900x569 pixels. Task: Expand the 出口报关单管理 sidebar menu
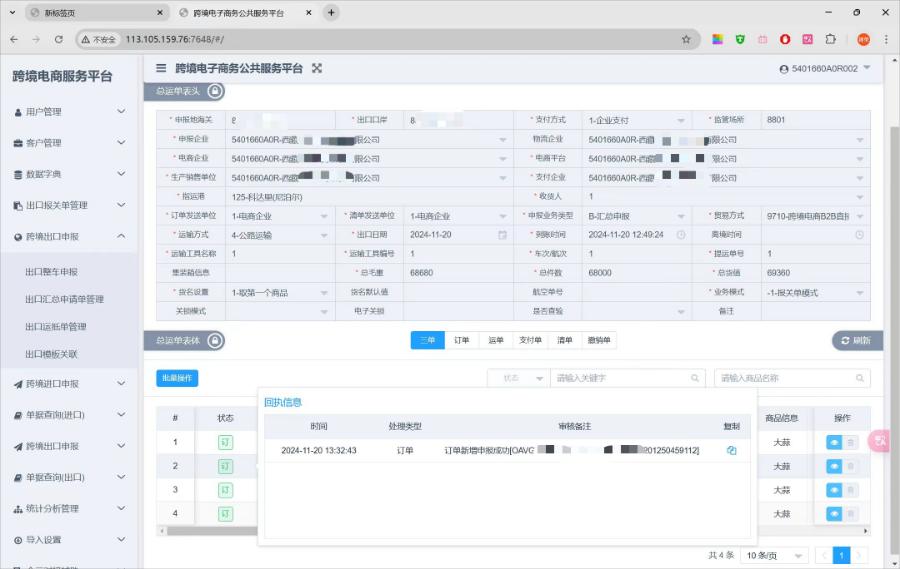(x=69, y=205)
